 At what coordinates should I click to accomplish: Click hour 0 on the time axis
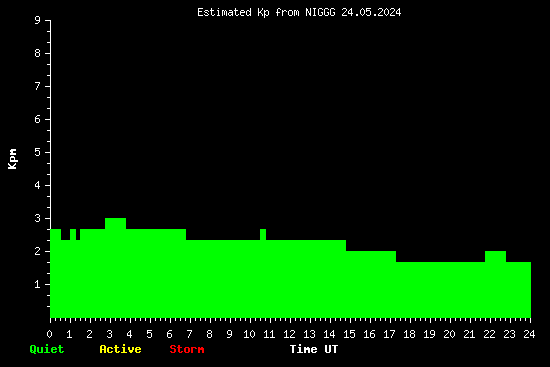click(x=49, y=334)
